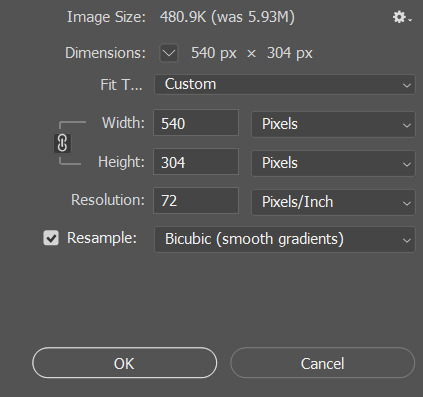Open the Pixels/Inch resolution units dropdown
This screenshot has width=423, height=397.
click(x=333, y=202)
